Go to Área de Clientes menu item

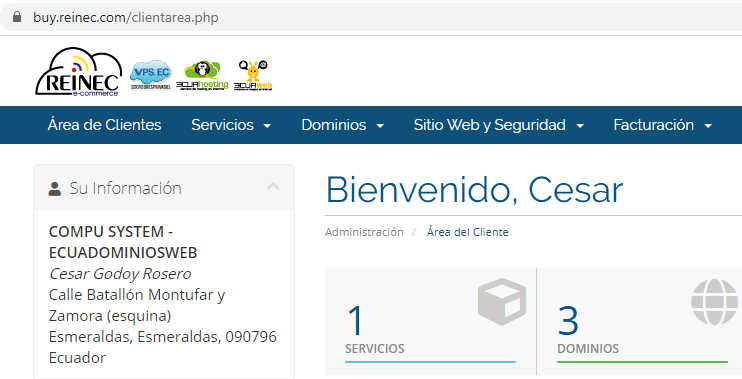coord(105,125)
